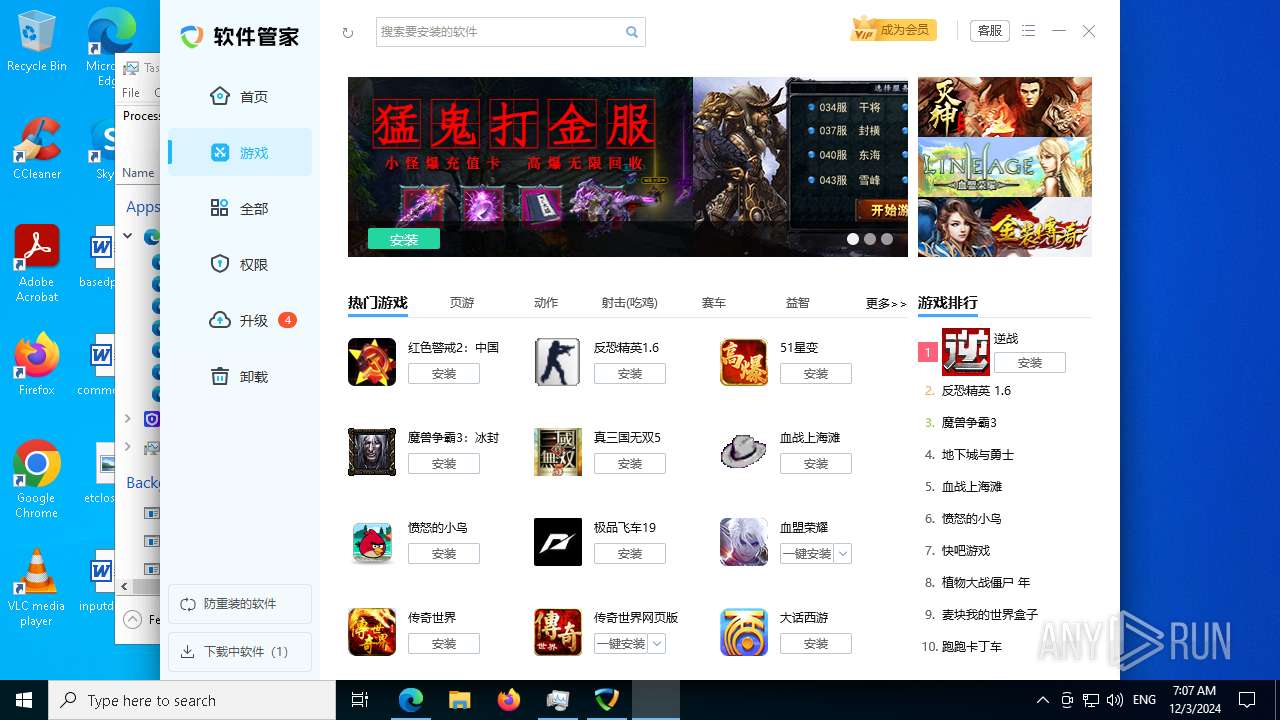Click the magnifier search icon
Image resolution: width=1280 pixels, height=720 pixels.
coord(632,32)
